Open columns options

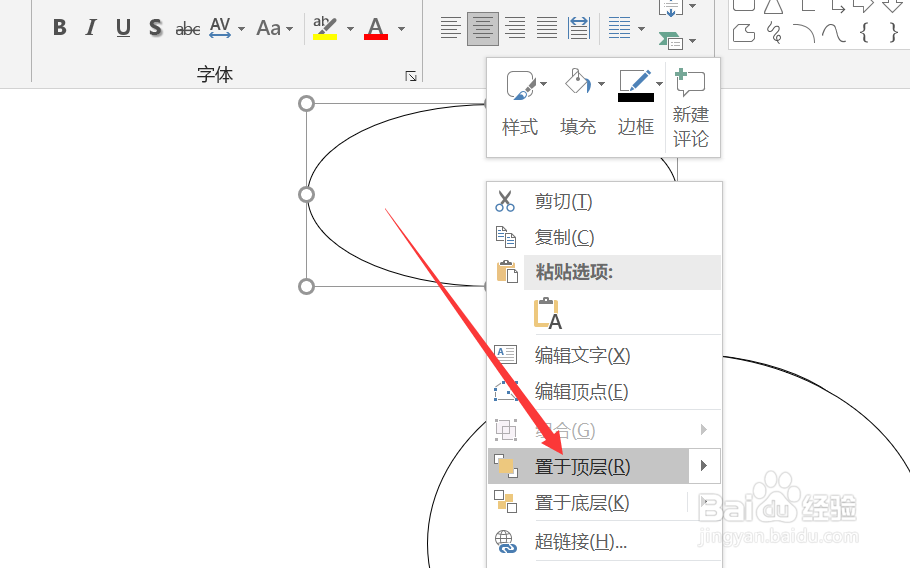[619, 27]
